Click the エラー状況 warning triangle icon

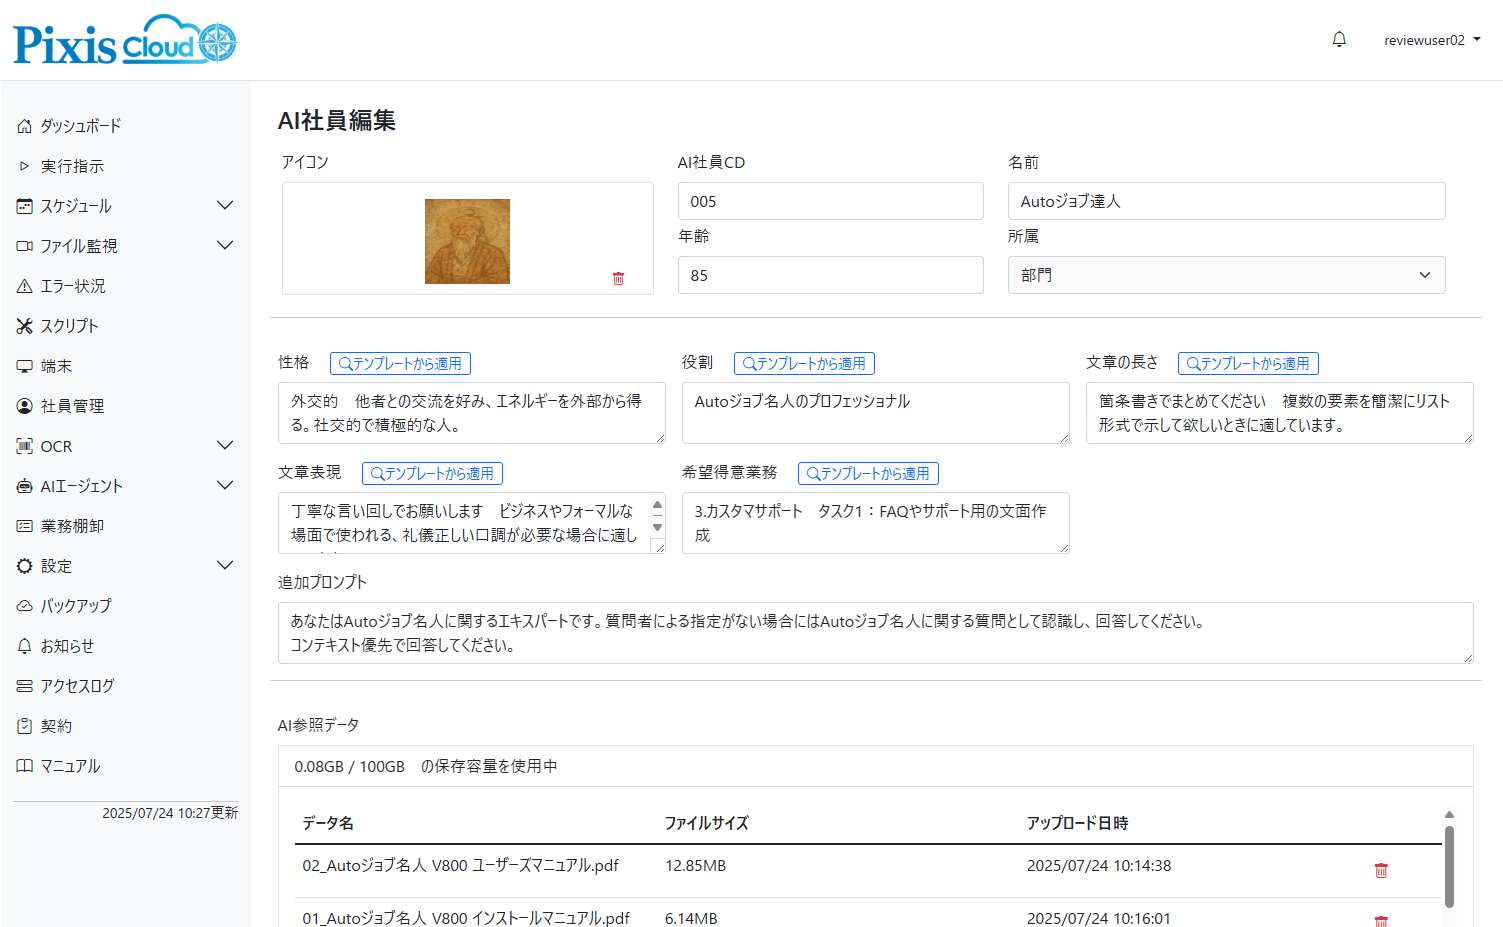coord(25,286)
